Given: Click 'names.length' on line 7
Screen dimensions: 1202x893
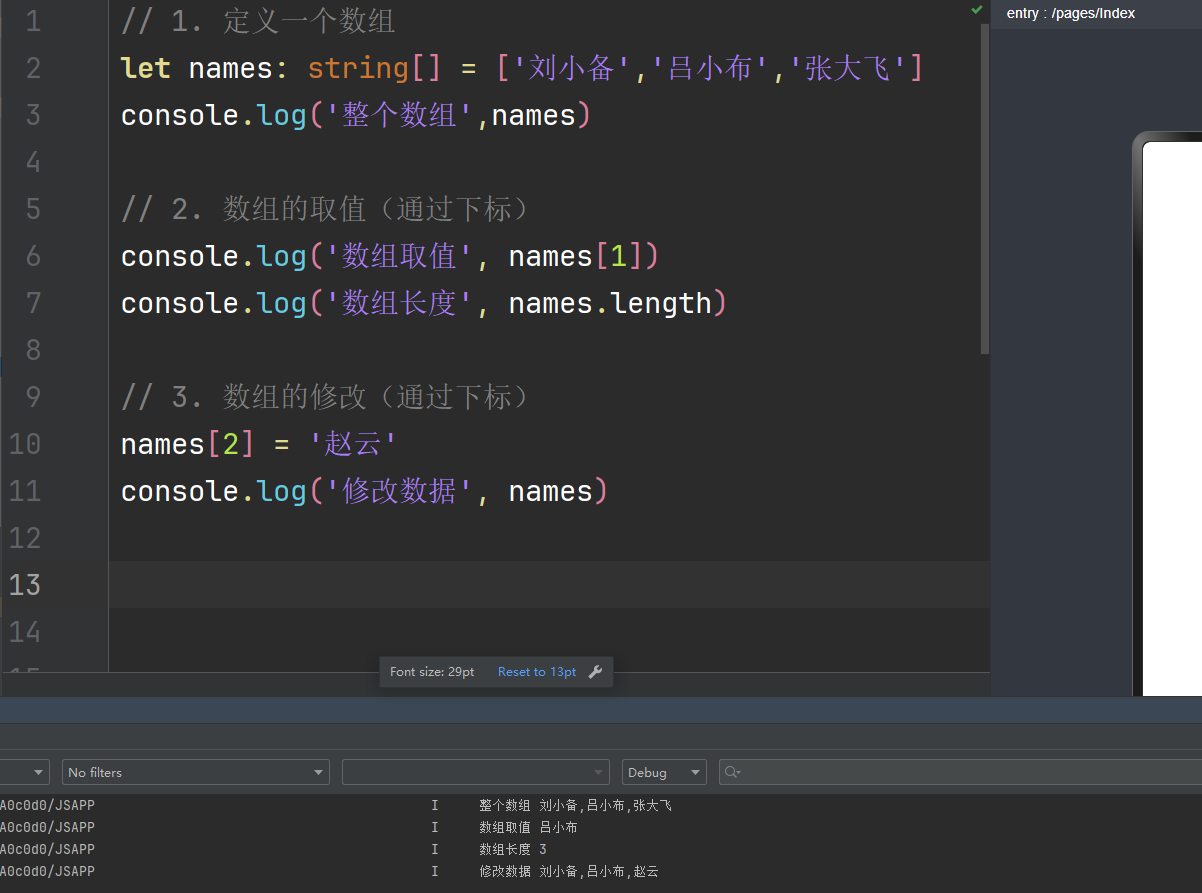Looking at the screenshot, I should (610, 303).
